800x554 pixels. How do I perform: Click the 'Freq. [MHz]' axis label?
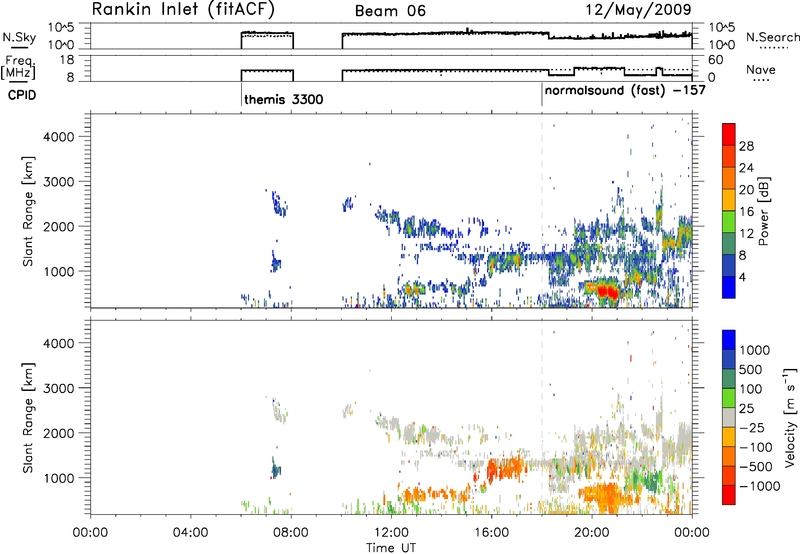tap(18, 67)
